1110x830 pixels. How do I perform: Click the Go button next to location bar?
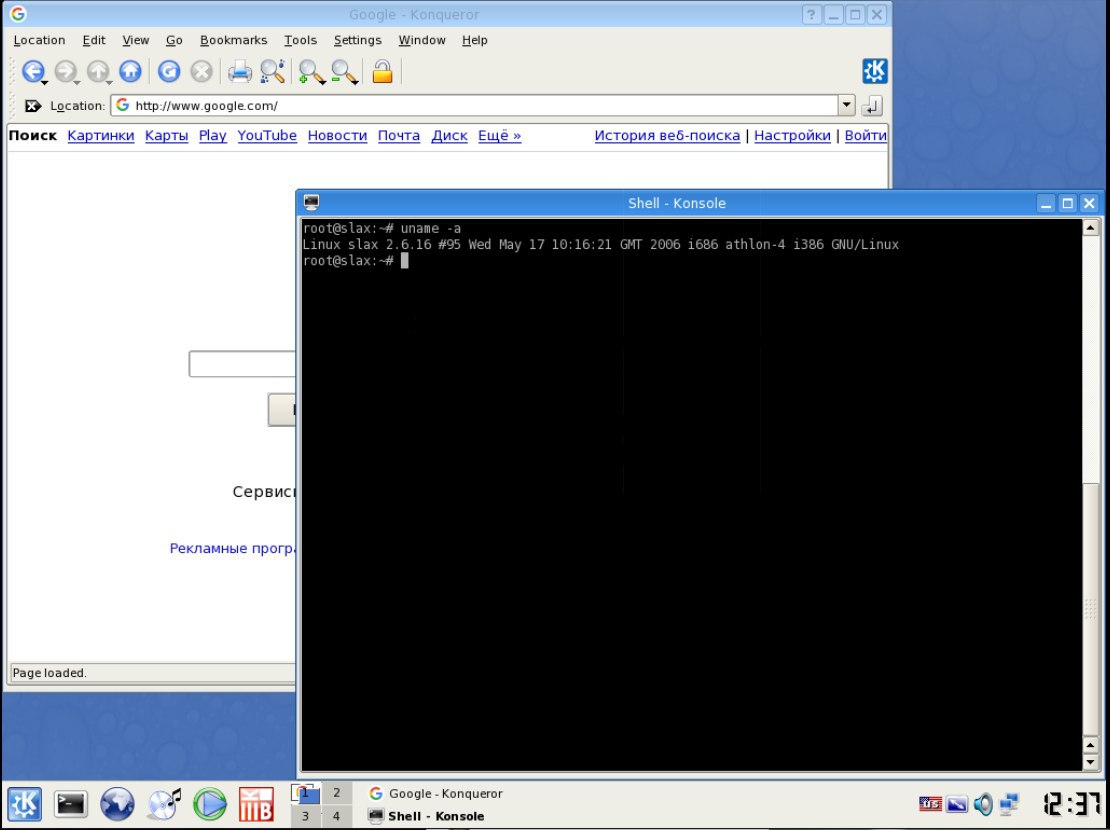click(872, 106)
